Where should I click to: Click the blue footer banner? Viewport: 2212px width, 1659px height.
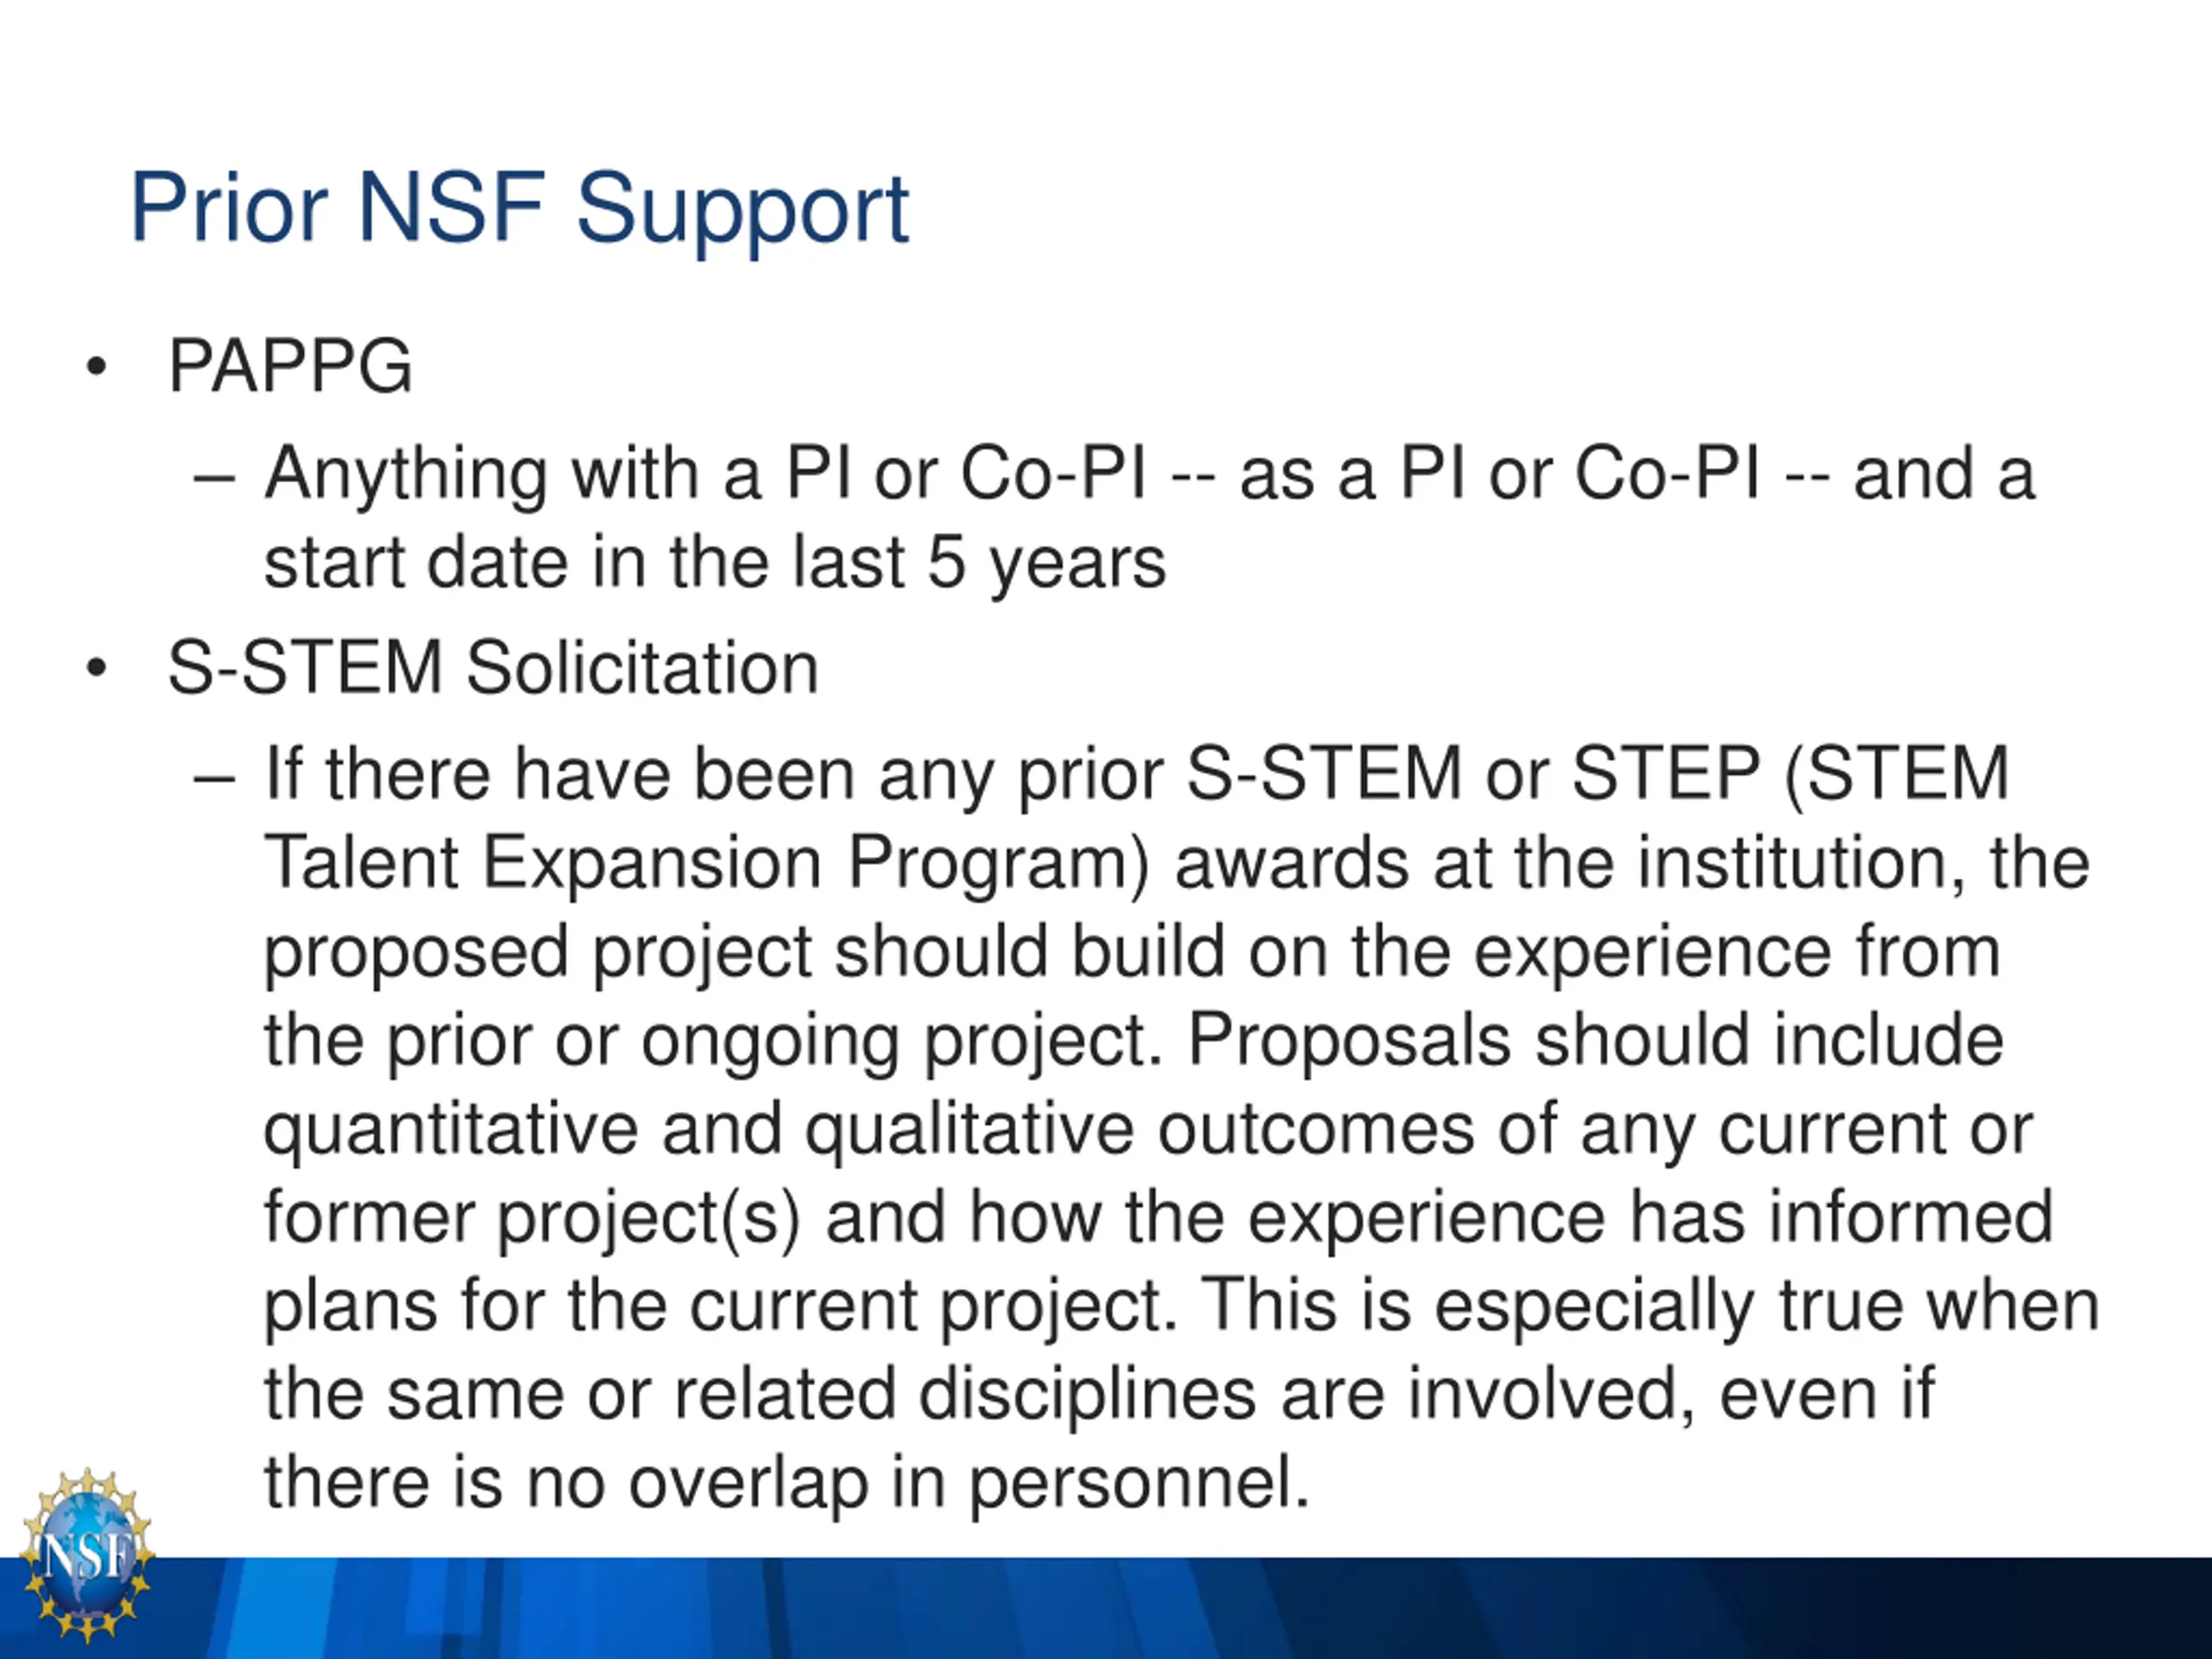tap(1106, 1607)
